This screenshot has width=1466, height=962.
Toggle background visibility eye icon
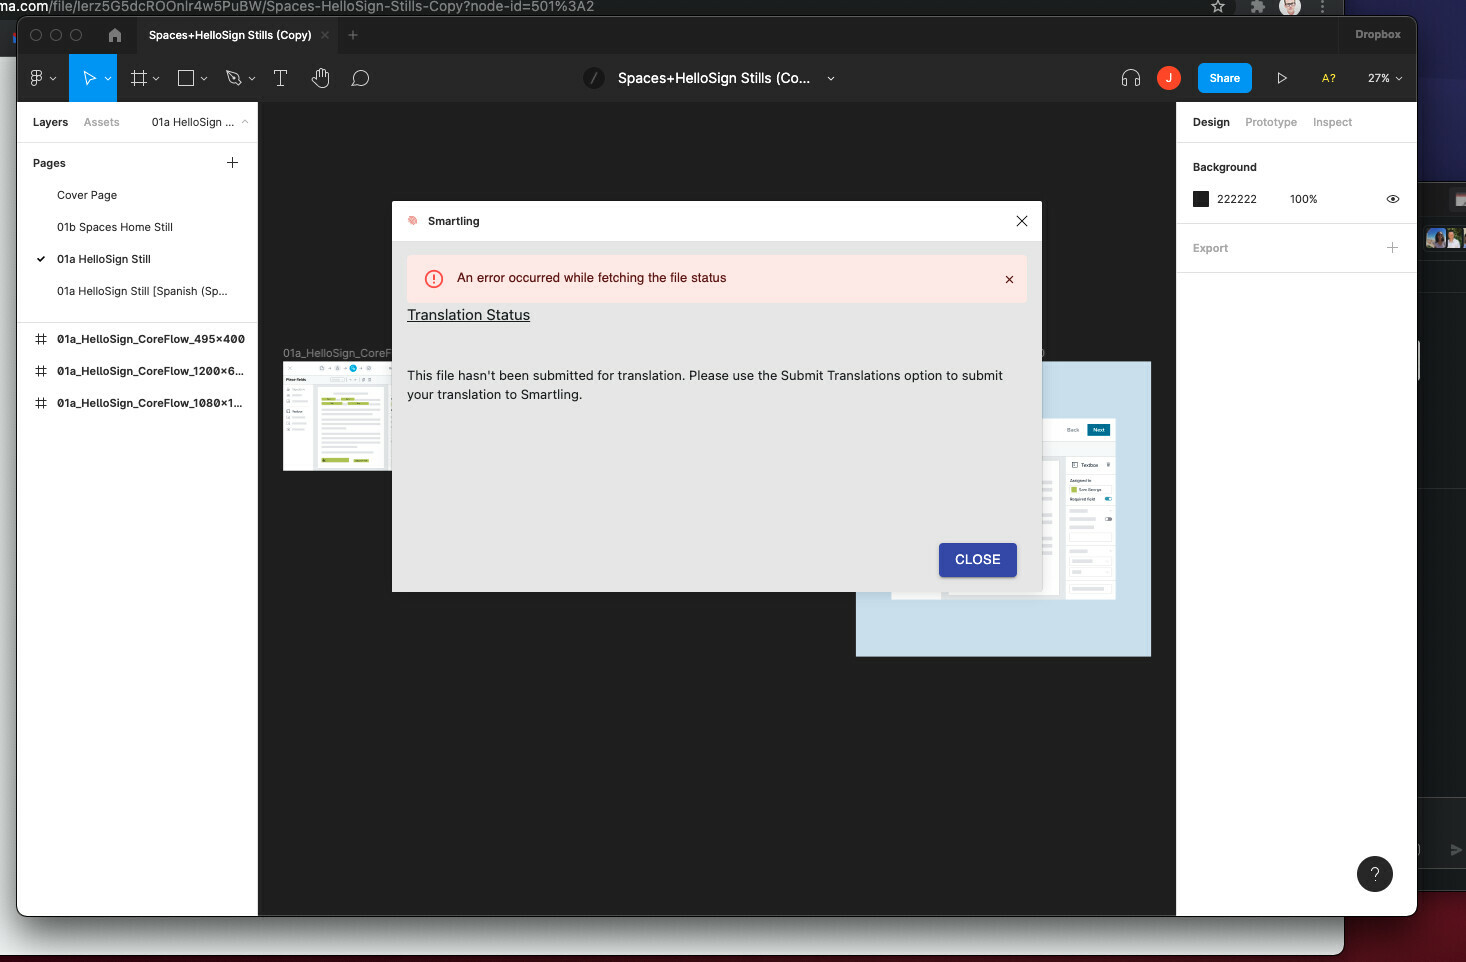(1393, 199)
